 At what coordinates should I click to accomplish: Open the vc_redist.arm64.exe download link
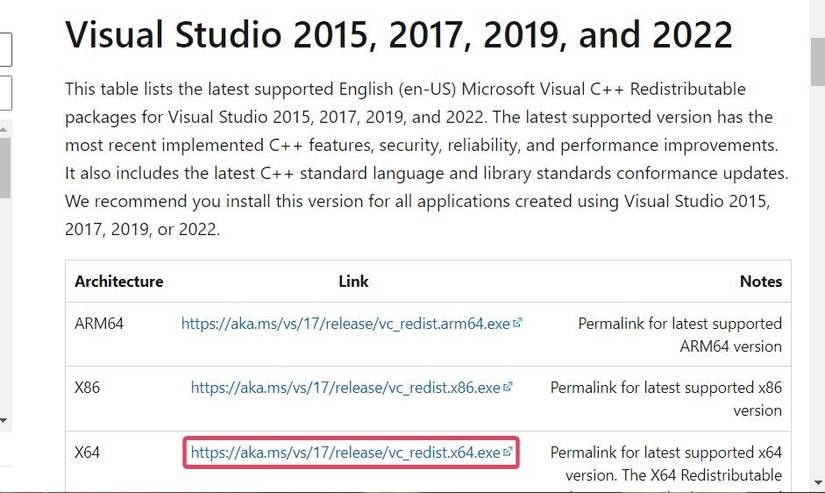click(x=345, y=324)
